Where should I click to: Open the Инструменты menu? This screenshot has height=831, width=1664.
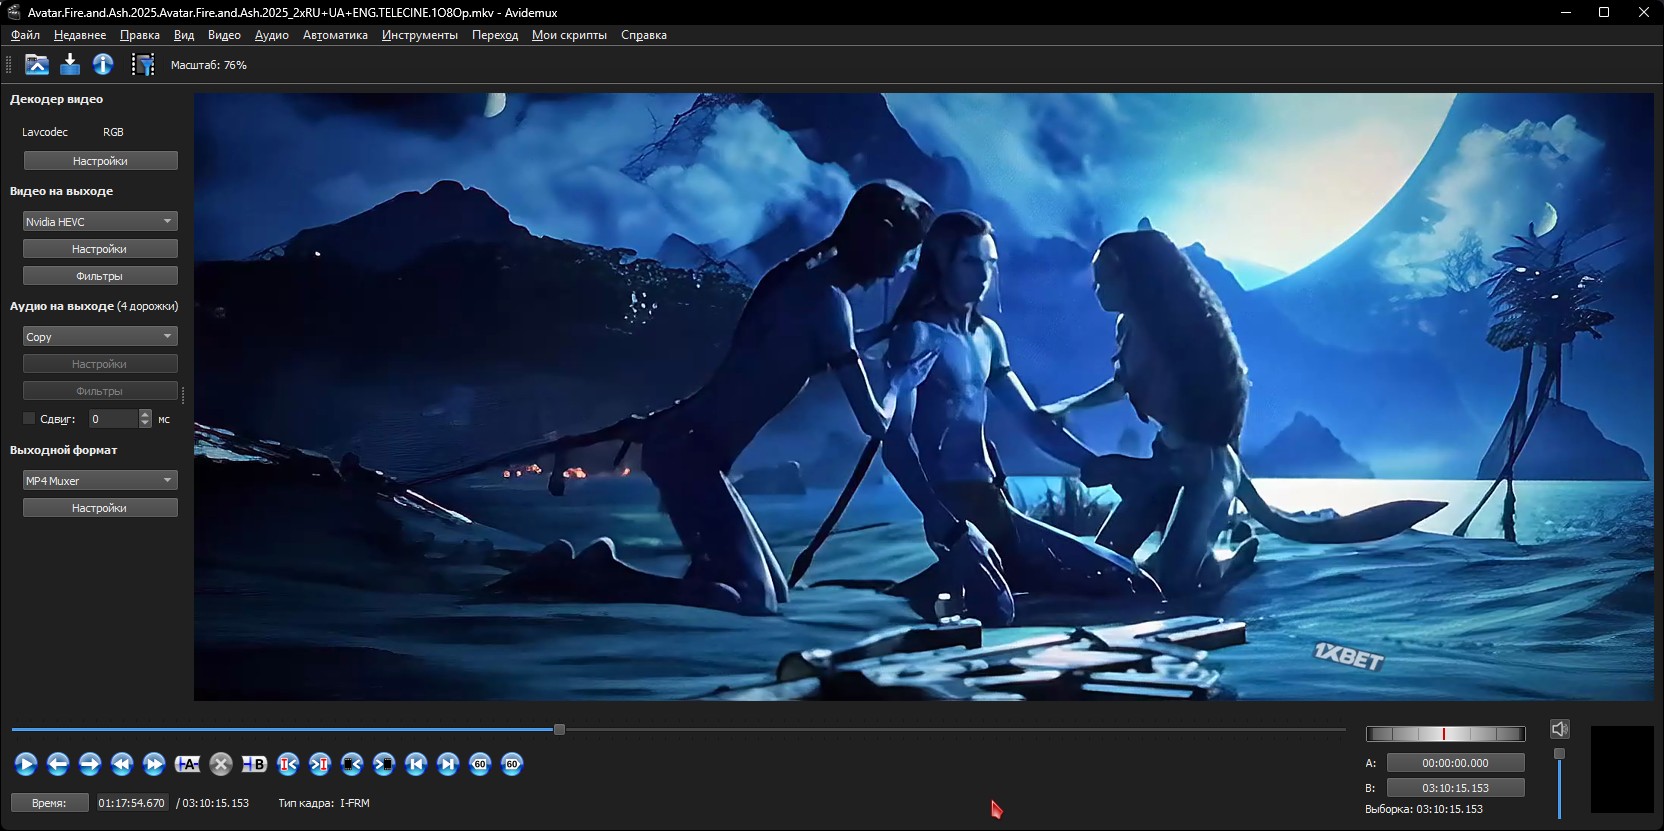420,35
